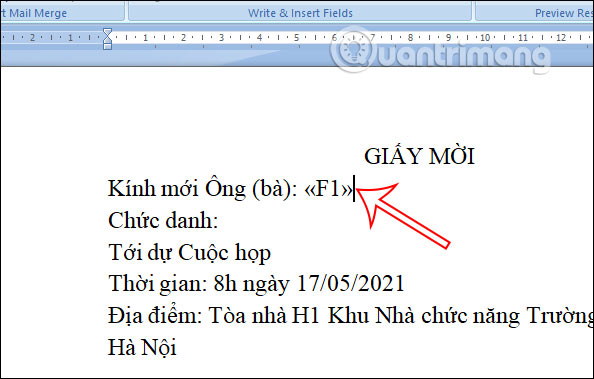Click 'Thời gian: 8h ngày 17/05/2021'

256,283
